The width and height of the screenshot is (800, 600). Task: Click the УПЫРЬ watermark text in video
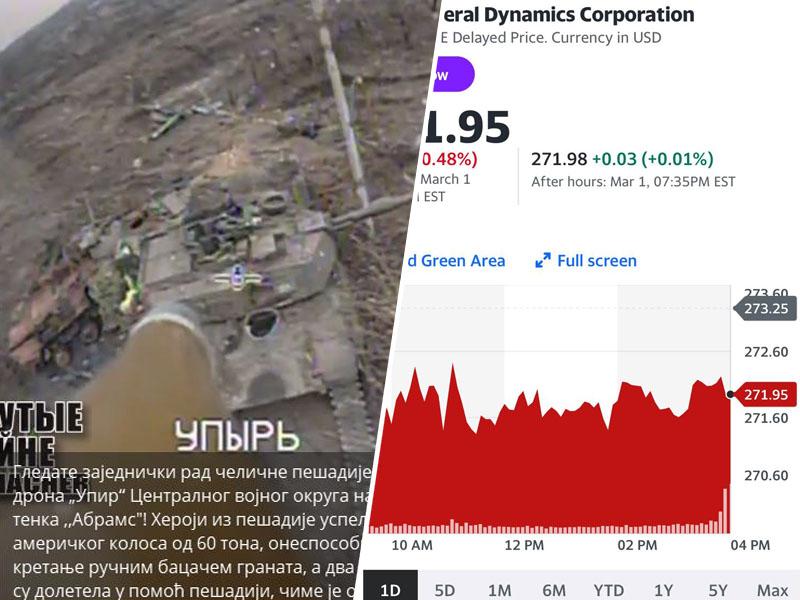(x=236, y=436)
